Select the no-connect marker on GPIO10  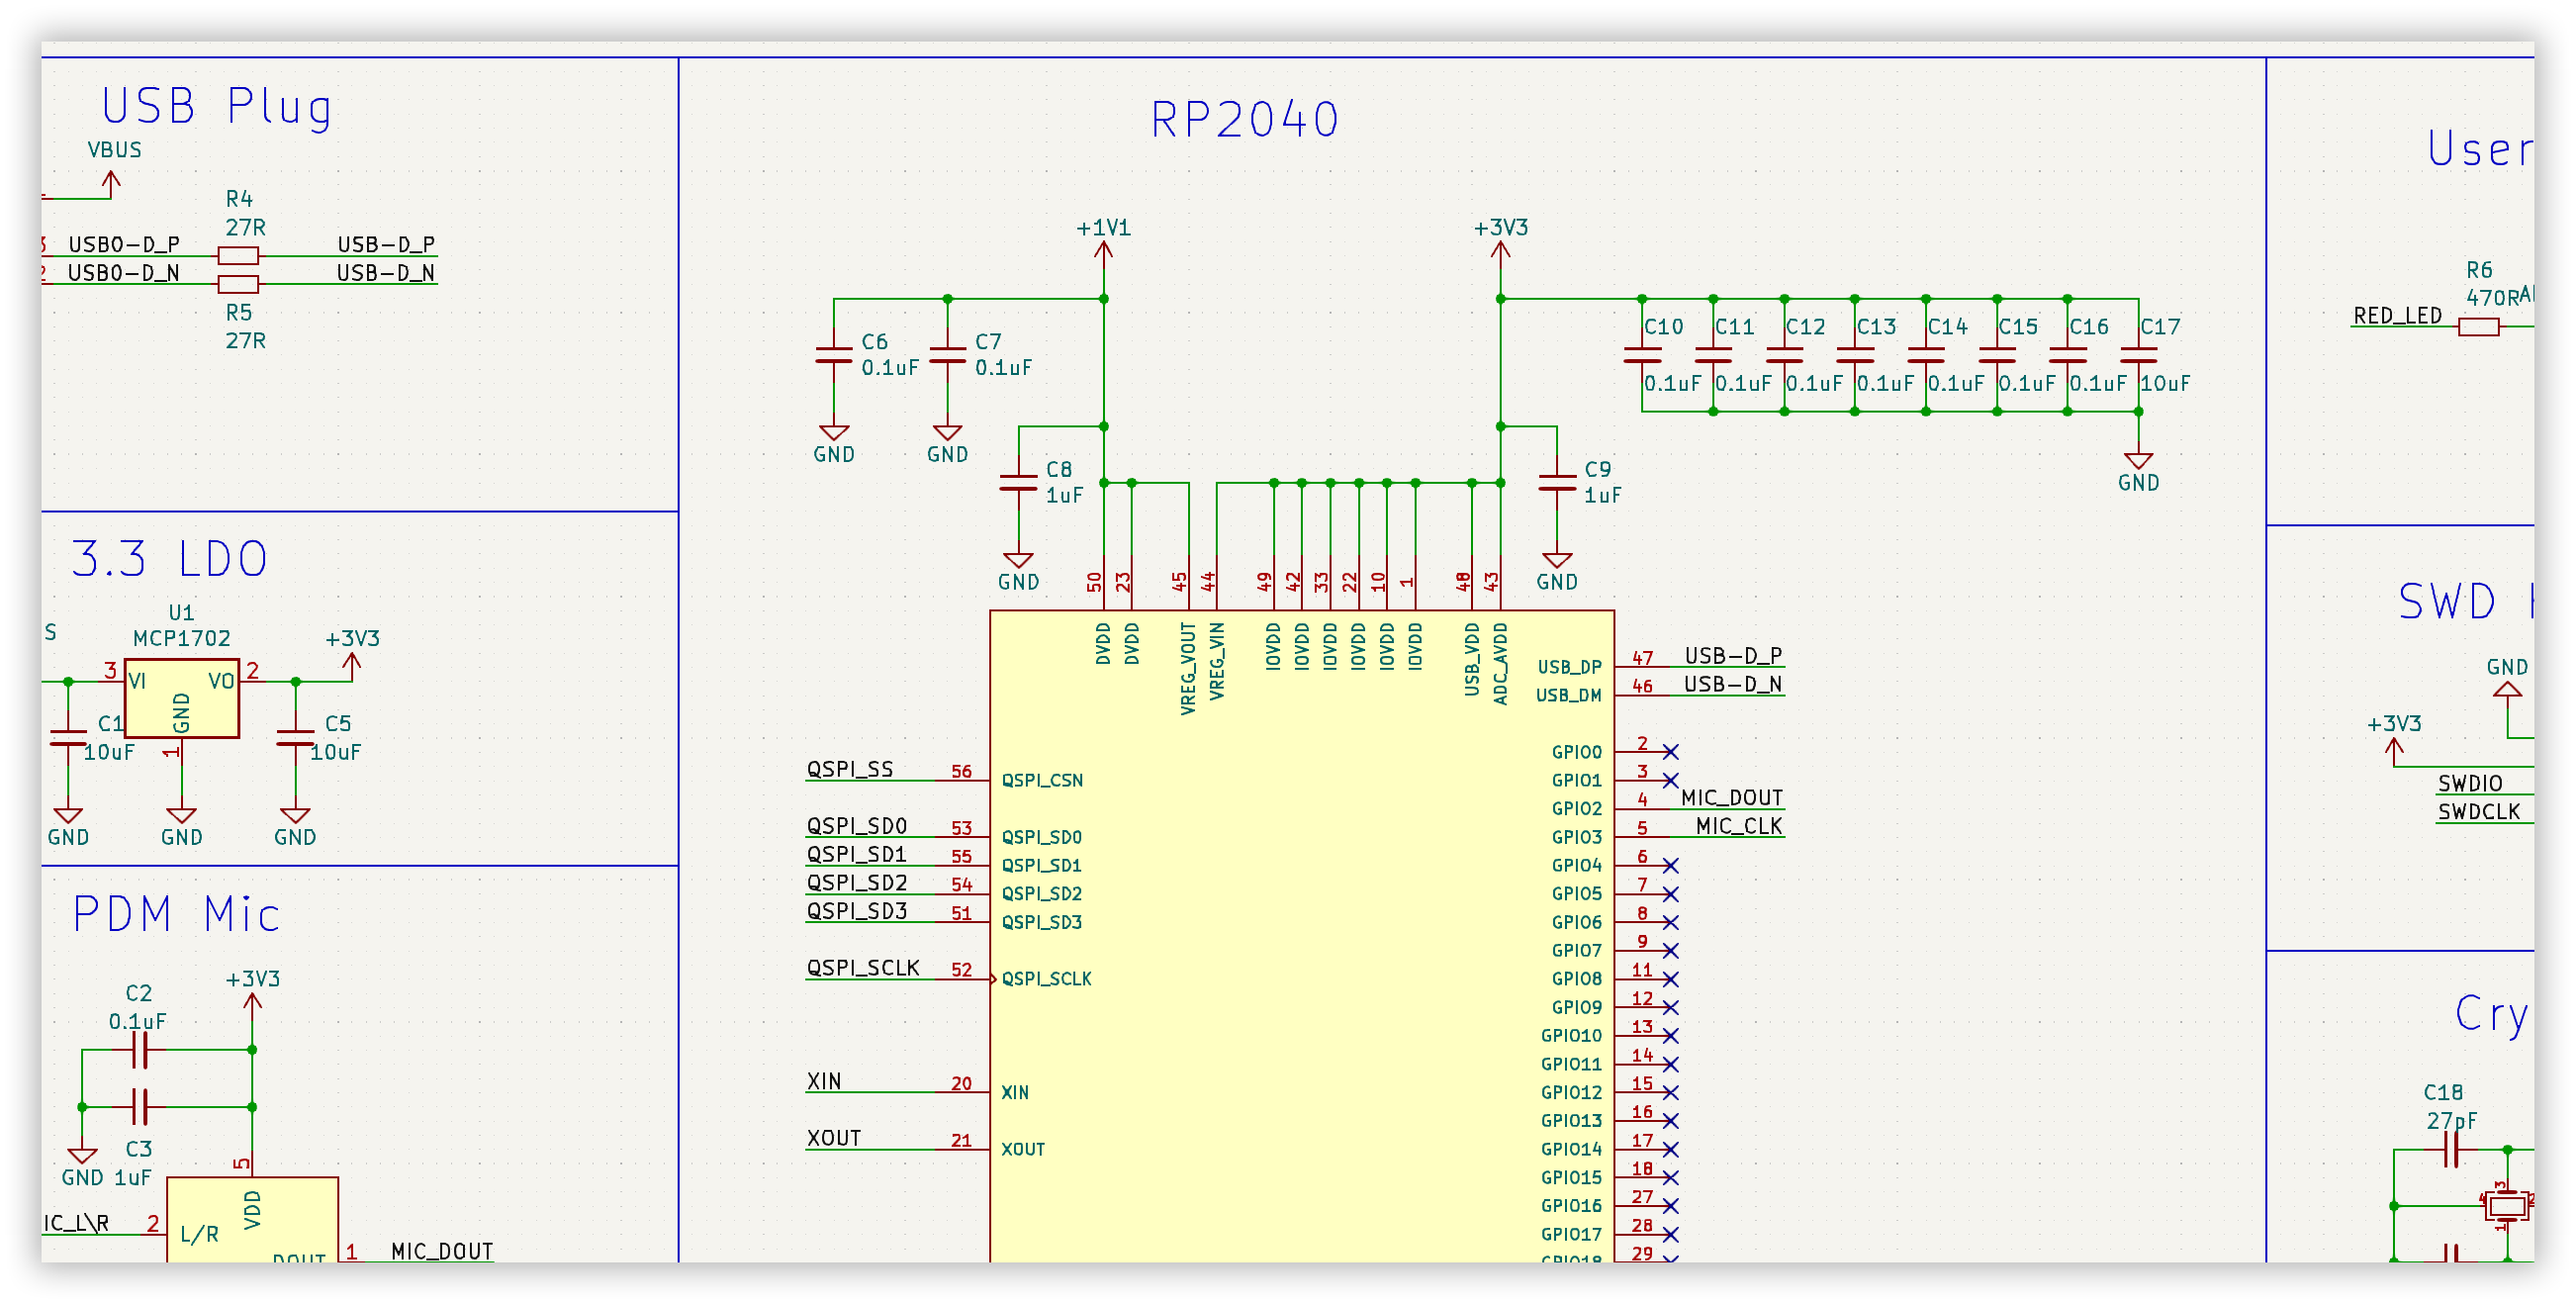pyautogui.click(x=1670, y=1035)
